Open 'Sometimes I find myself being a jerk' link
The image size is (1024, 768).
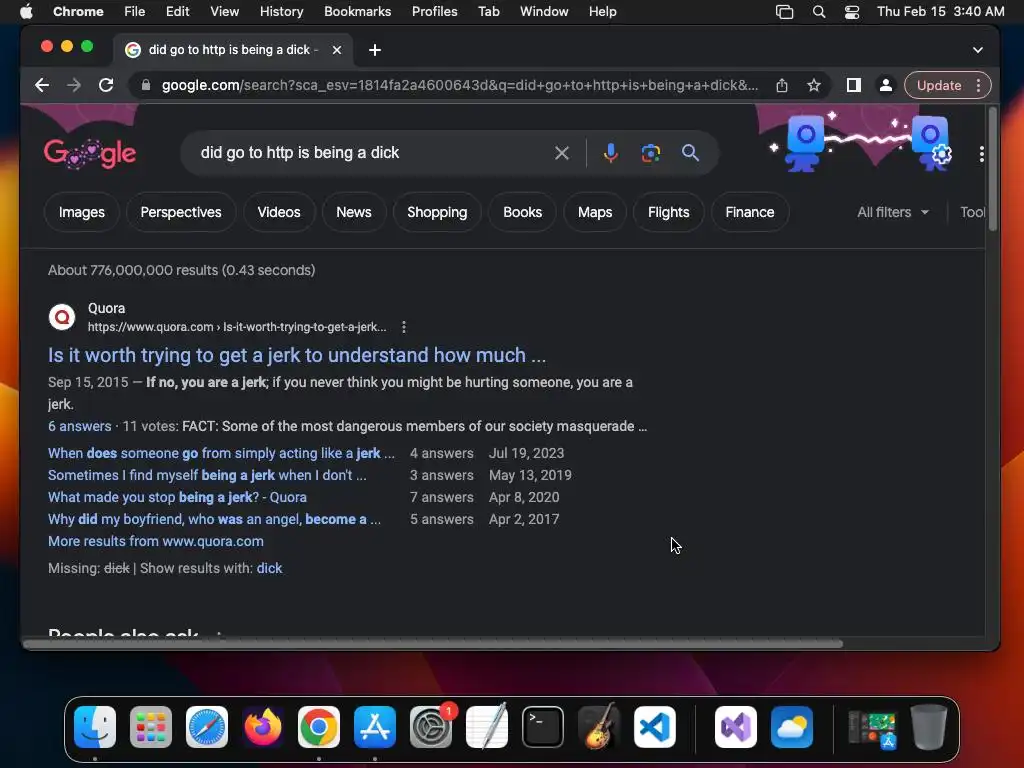(207, 475)
